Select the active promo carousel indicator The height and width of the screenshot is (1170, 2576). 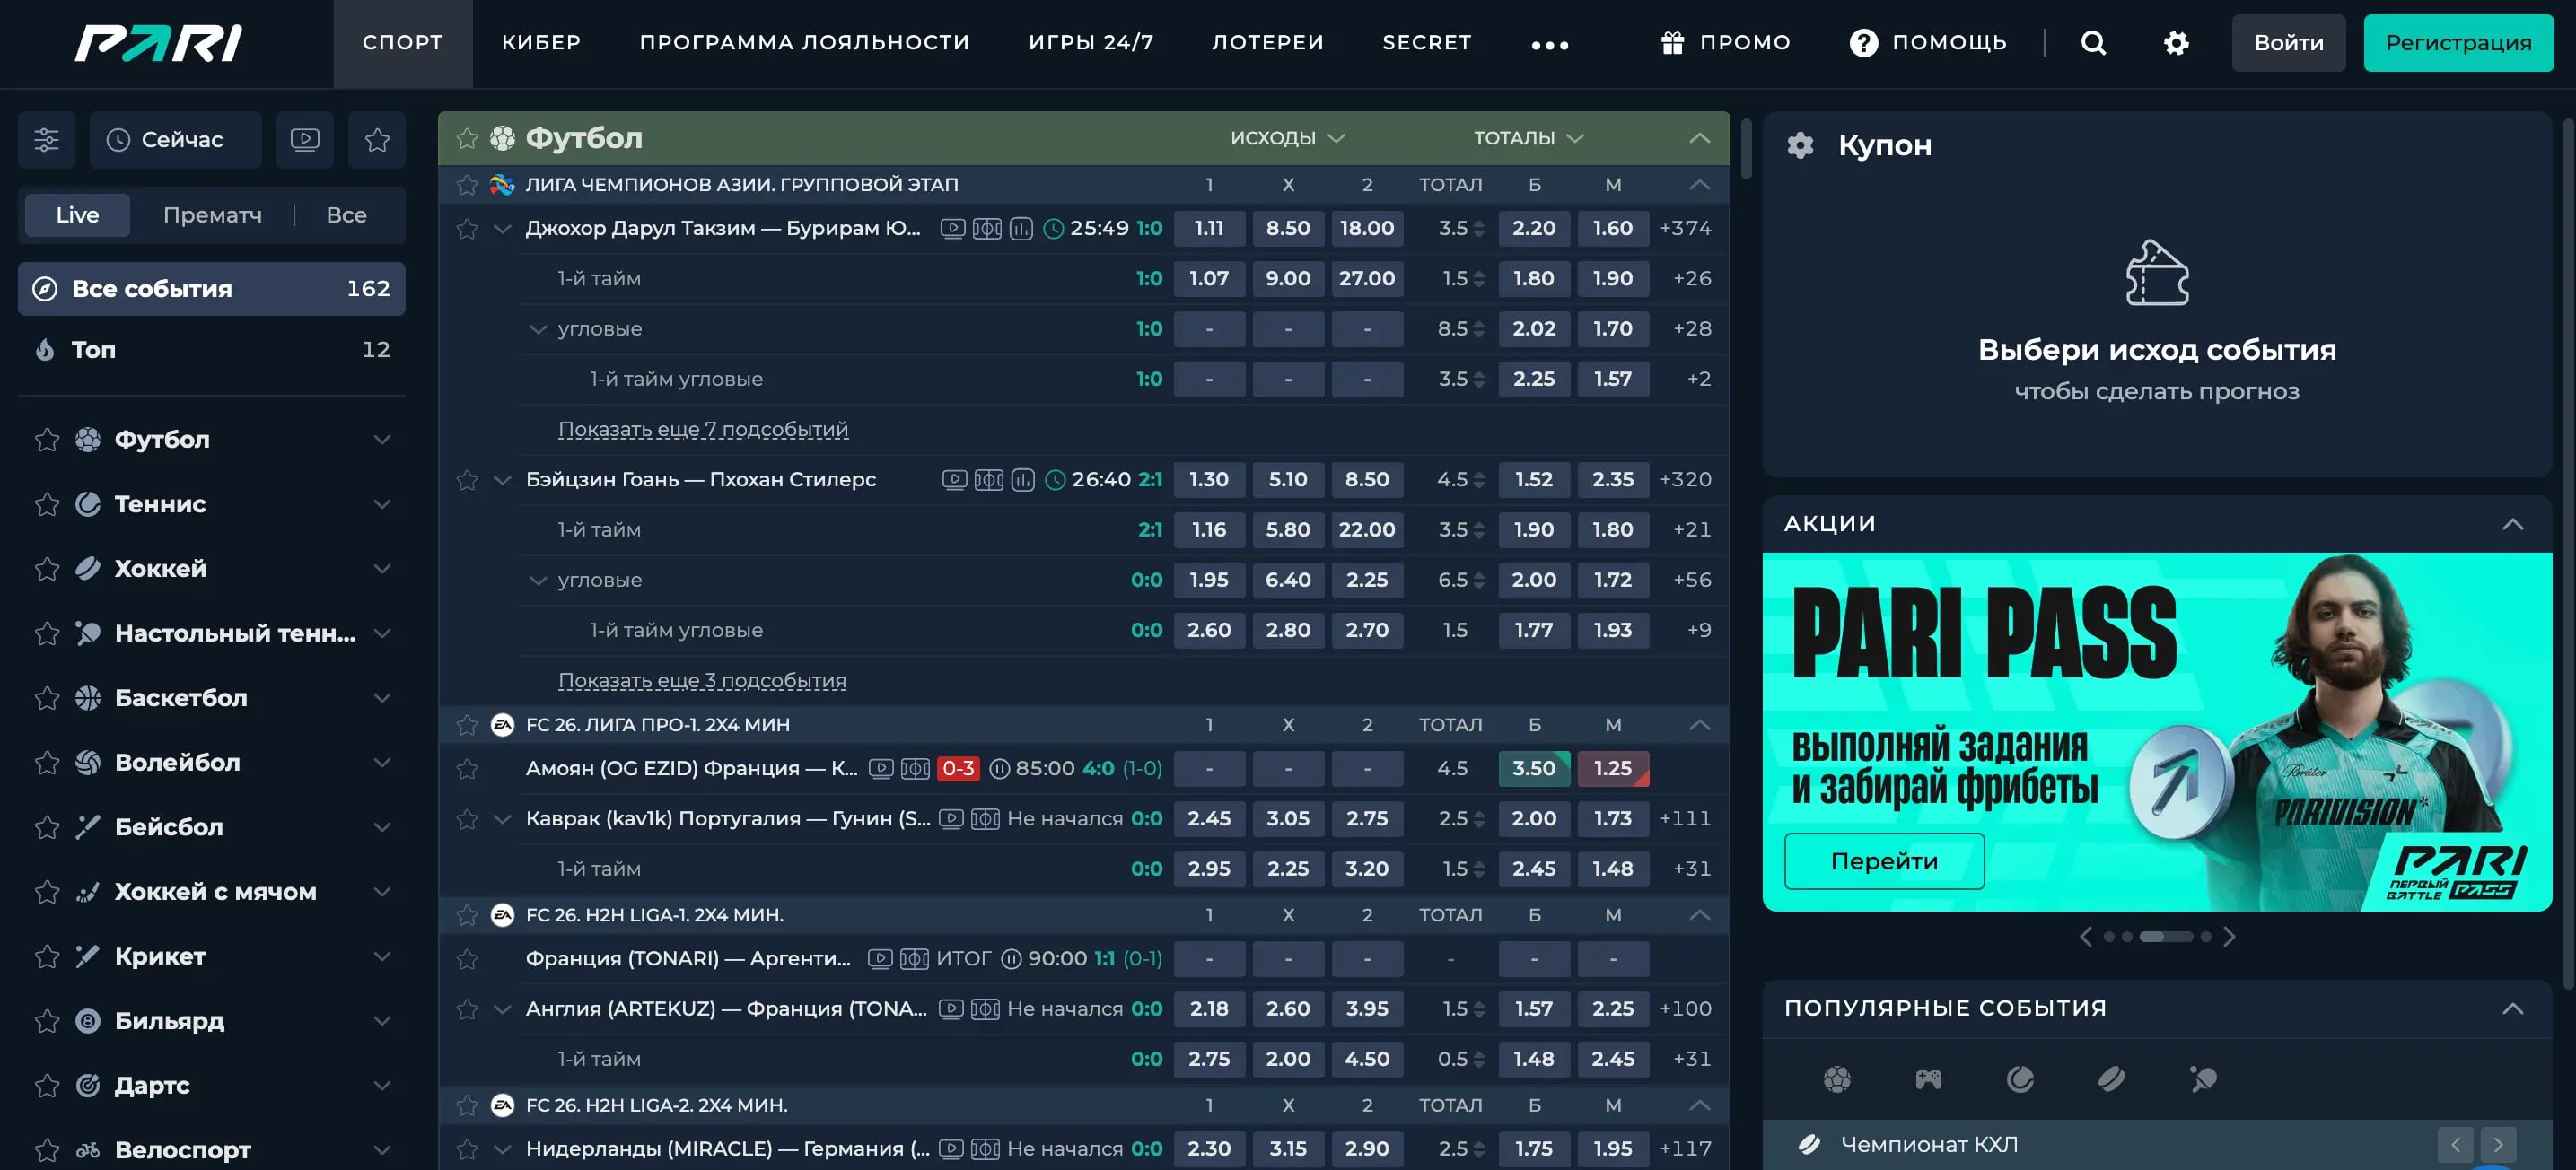2165,937
